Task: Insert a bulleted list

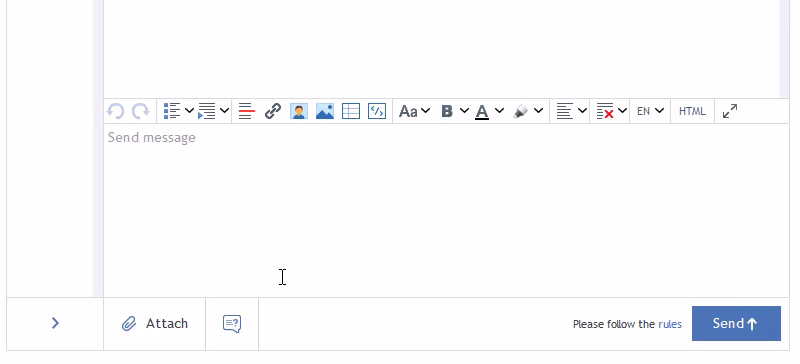Action: pos(172,111)
